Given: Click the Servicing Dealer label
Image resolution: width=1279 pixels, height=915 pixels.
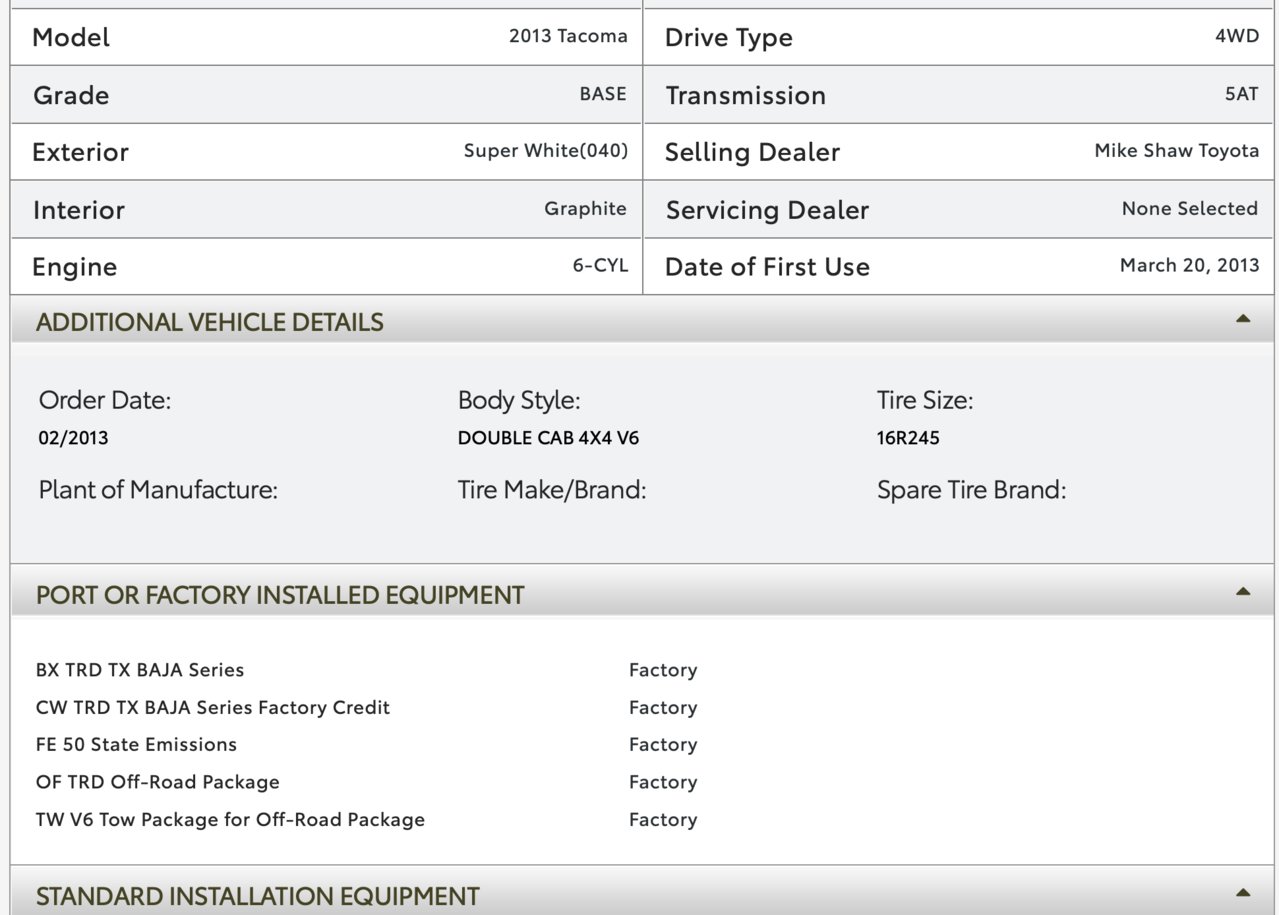Looking at the screenshot, I should (x=768, y=211).
